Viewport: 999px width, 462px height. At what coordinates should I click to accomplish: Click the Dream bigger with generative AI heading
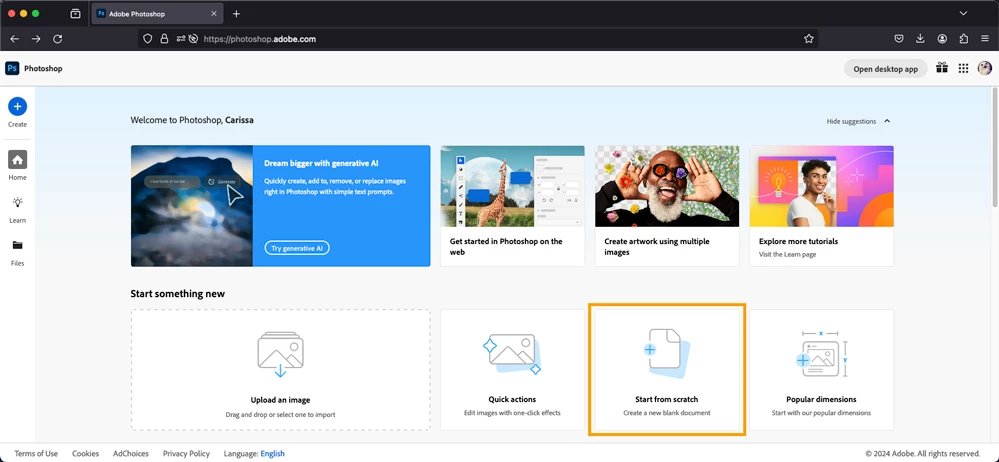pyautogui.click(x=319, y=163)
